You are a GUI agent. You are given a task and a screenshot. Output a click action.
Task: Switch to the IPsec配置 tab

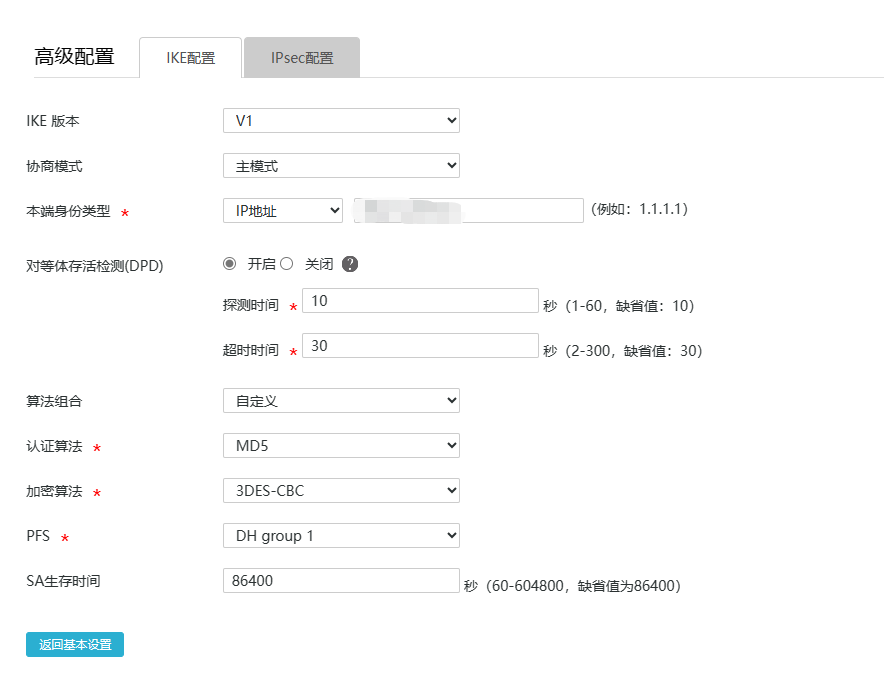(x=302, y=58)
